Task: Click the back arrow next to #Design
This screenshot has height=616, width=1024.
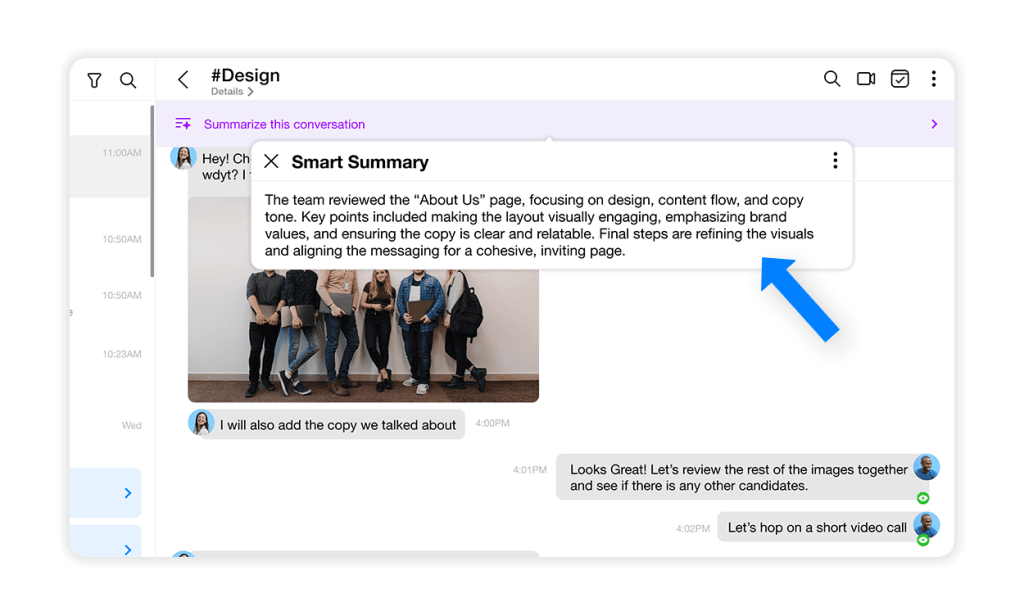Action: (x=183, y=78)
